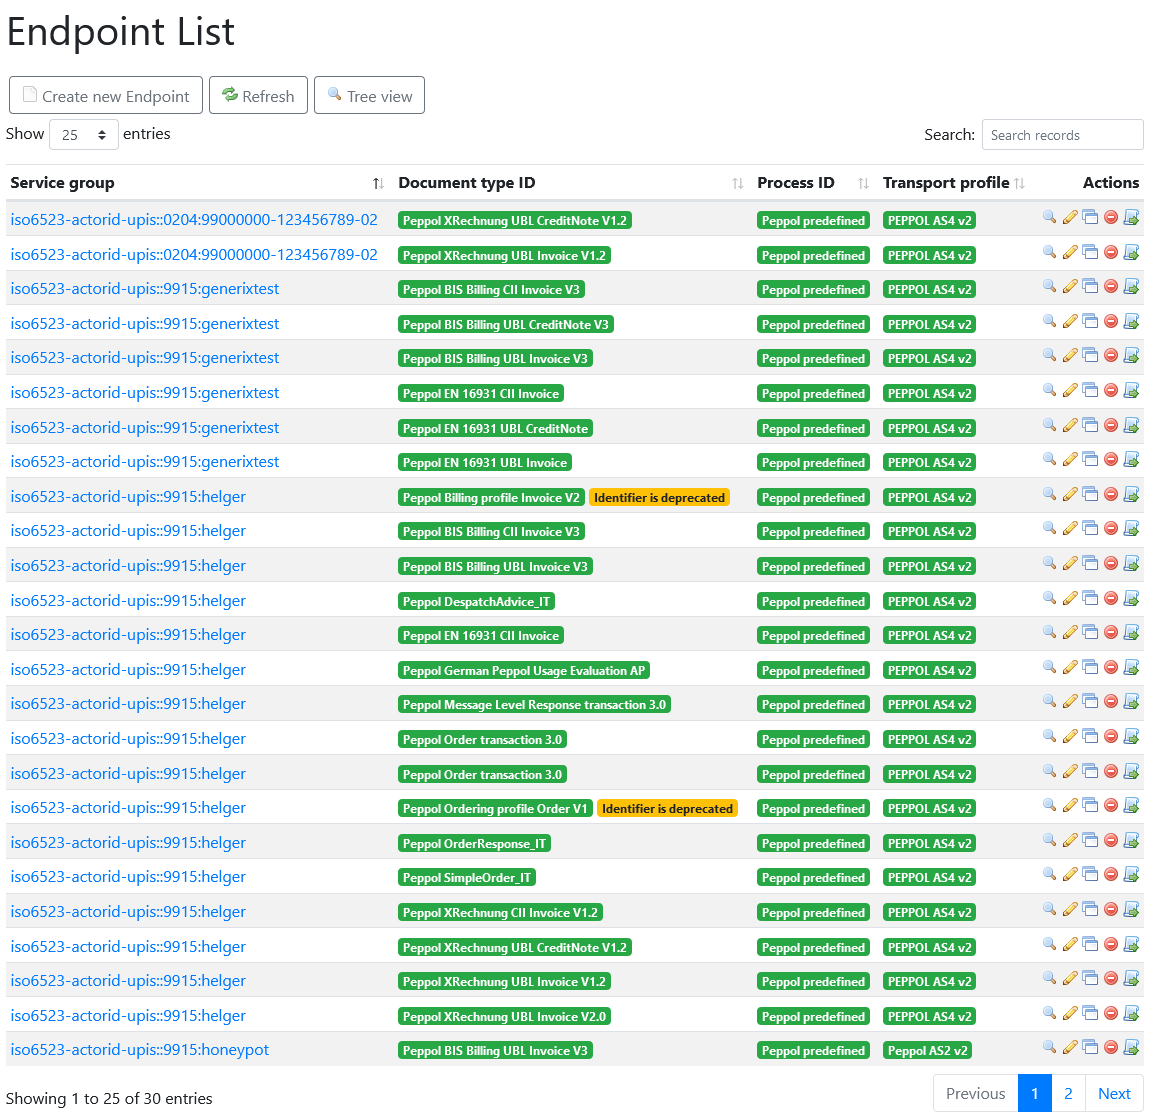
Task: Click Peppol Message Level Response transaction 3.0 badge
Action: [x=533, y=705]
